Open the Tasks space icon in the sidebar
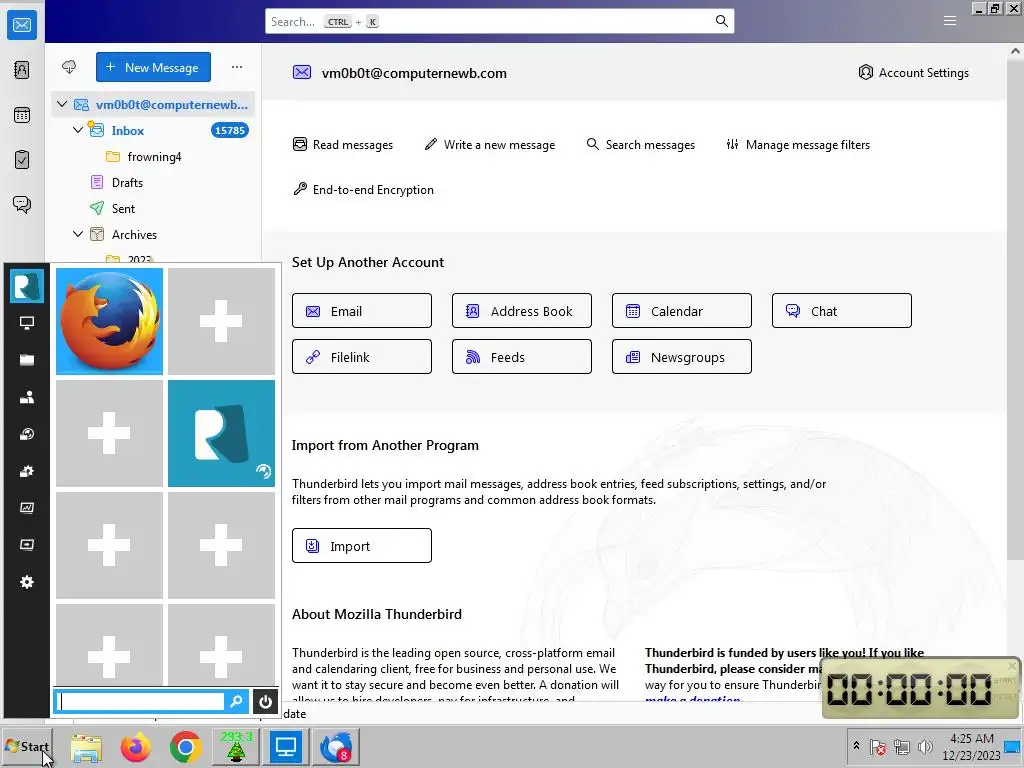 coord(22,159)
